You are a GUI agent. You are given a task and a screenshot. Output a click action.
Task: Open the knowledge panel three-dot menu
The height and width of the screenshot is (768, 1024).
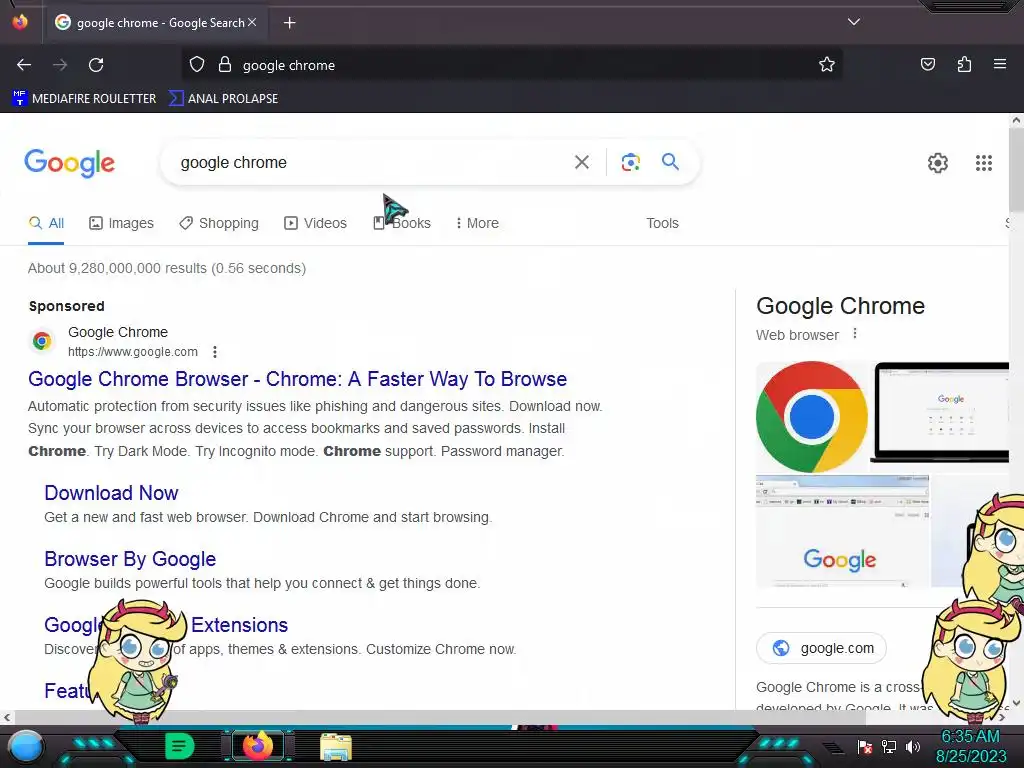point(855,334)
